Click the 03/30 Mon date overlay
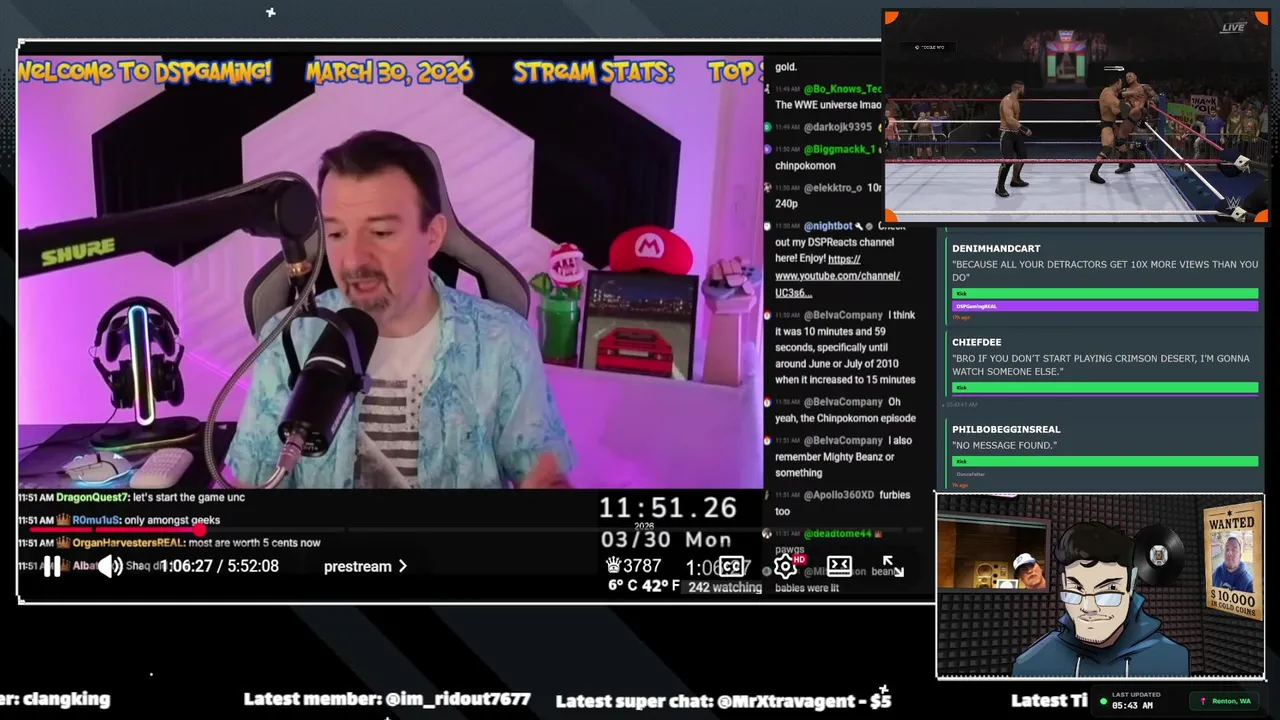1280x720 pixels. click(666, 540)
